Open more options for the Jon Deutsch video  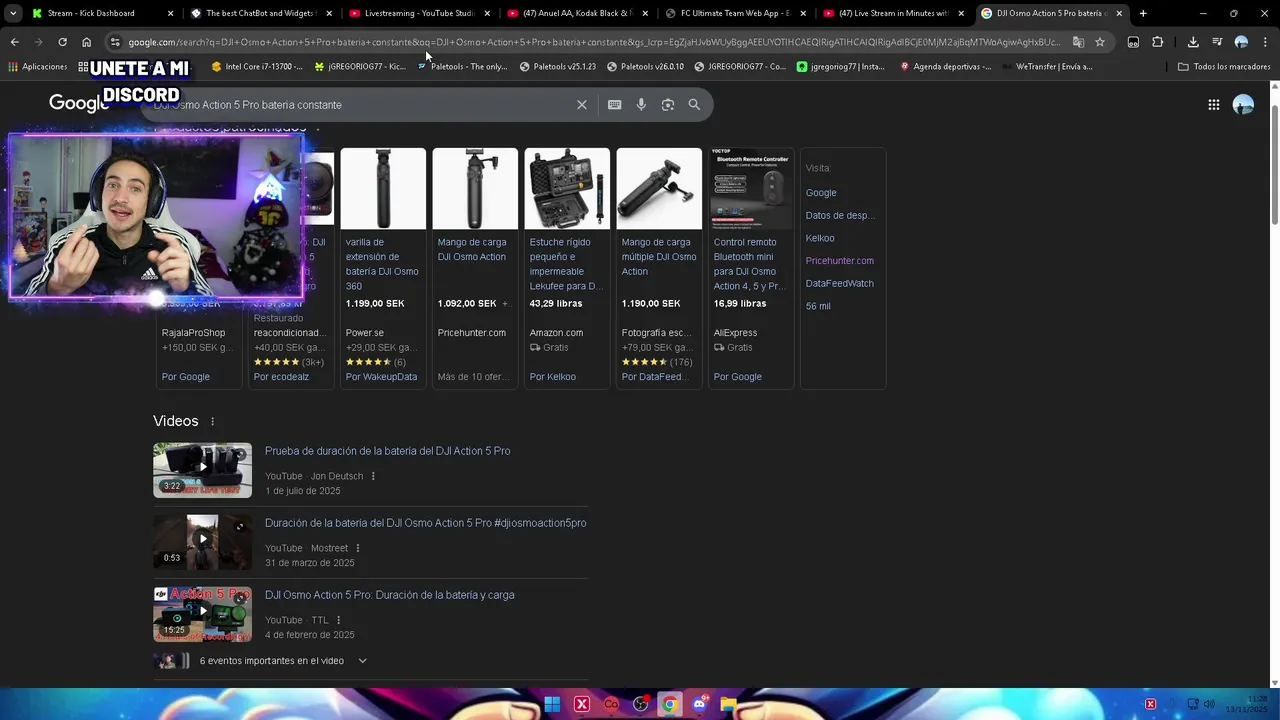373,476
